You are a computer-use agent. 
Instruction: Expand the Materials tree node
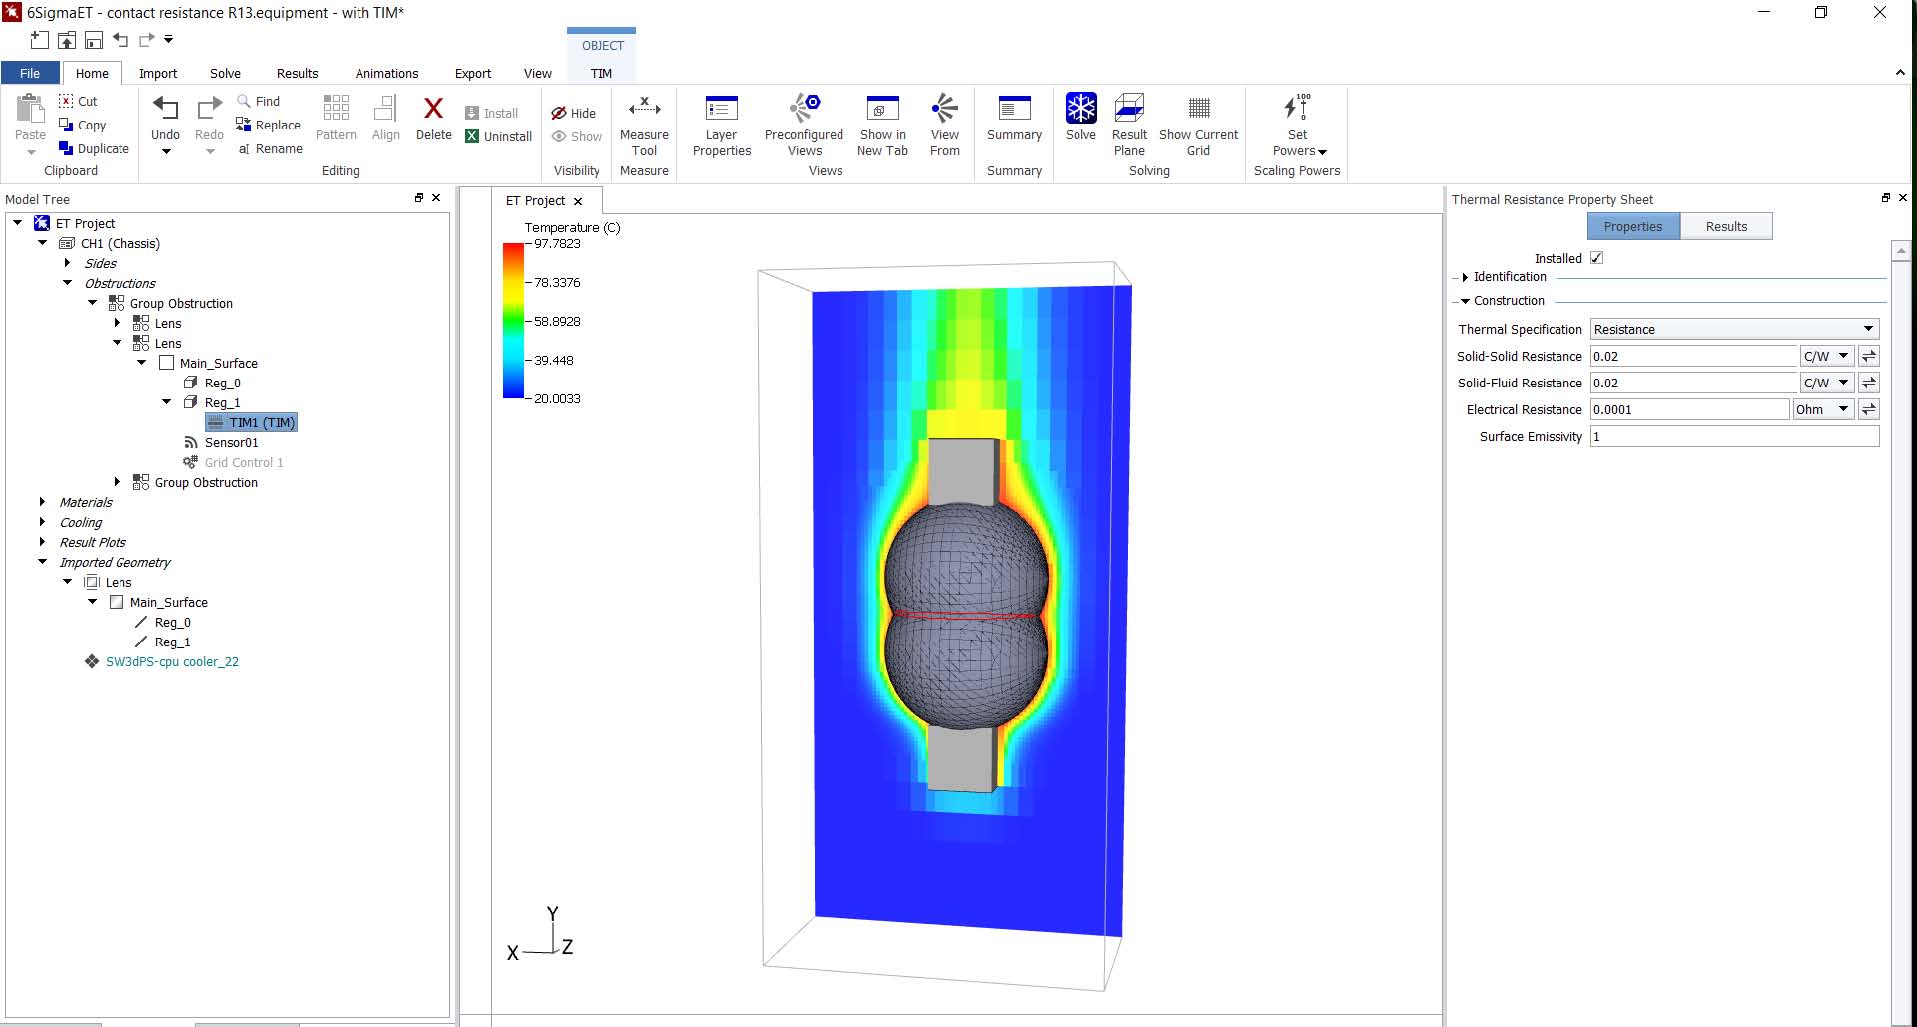(x=42, y=502)
